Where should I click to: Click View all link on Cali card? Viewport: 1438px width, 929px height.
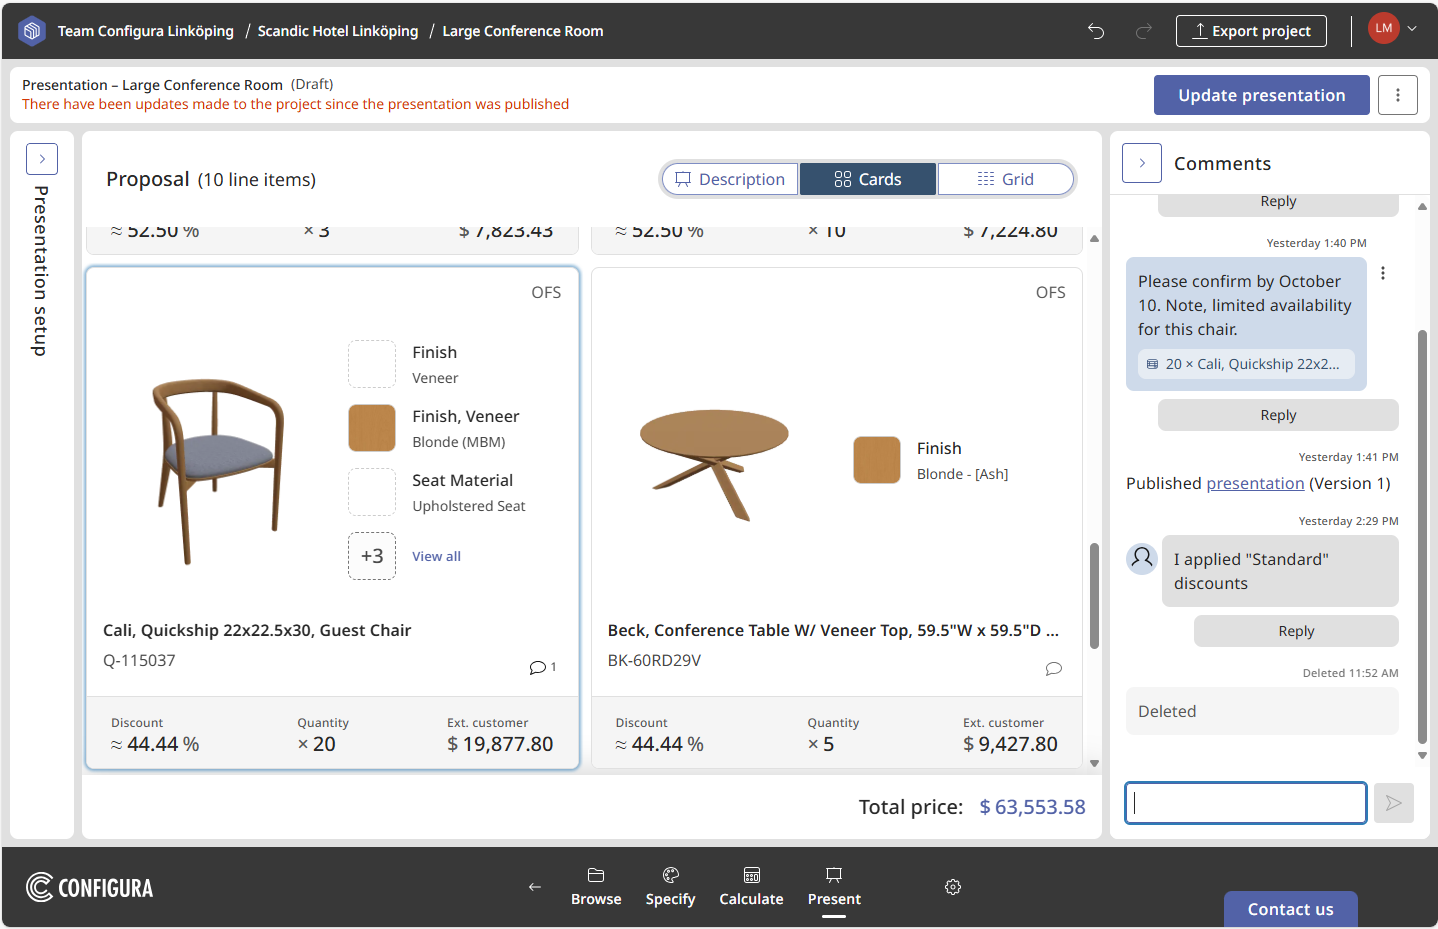pos(436,556)
